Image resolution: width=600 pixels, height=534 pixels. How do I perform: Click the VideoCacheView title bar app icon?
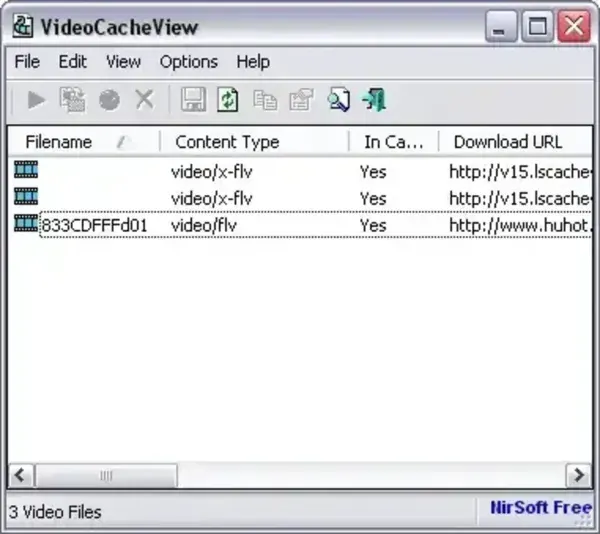[x=23, y=26]
